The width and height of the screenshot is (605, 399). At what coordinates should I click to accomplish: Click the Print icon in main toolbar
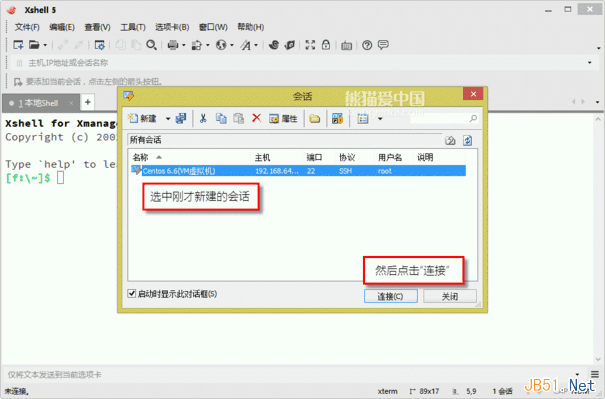(172, 45)
